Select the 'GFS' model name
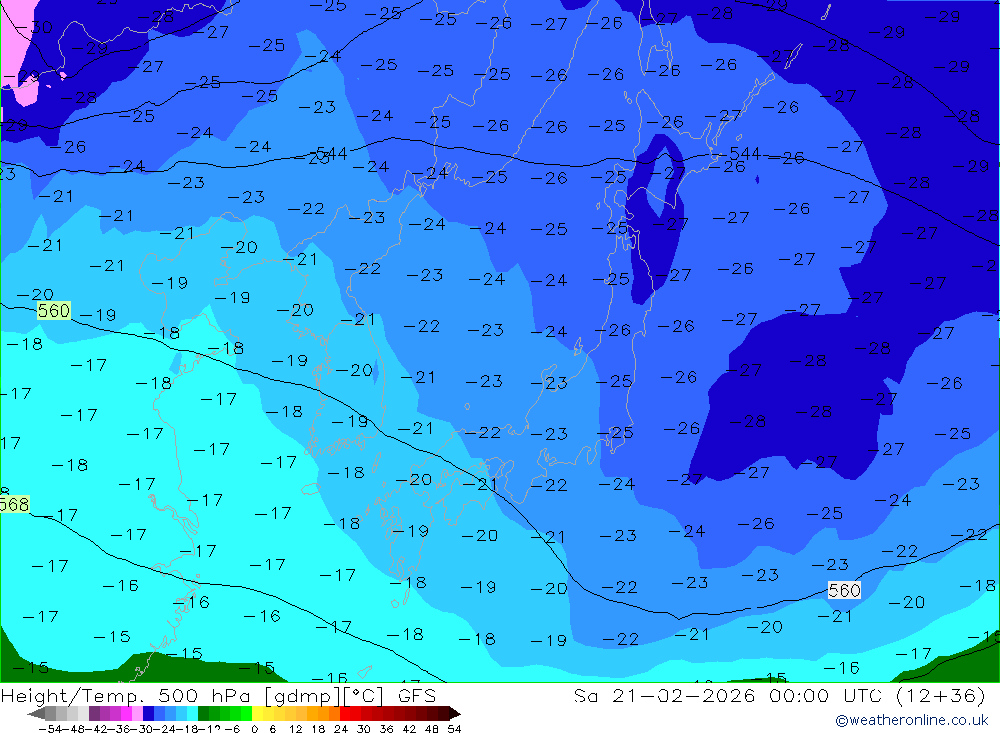This screenshot has height=733, width=1000. 417,695
